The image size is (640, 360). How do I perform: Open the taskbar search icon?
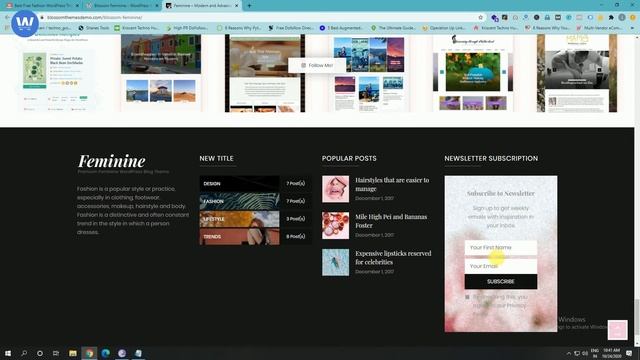pyautogui.click(x=24, y=353)
